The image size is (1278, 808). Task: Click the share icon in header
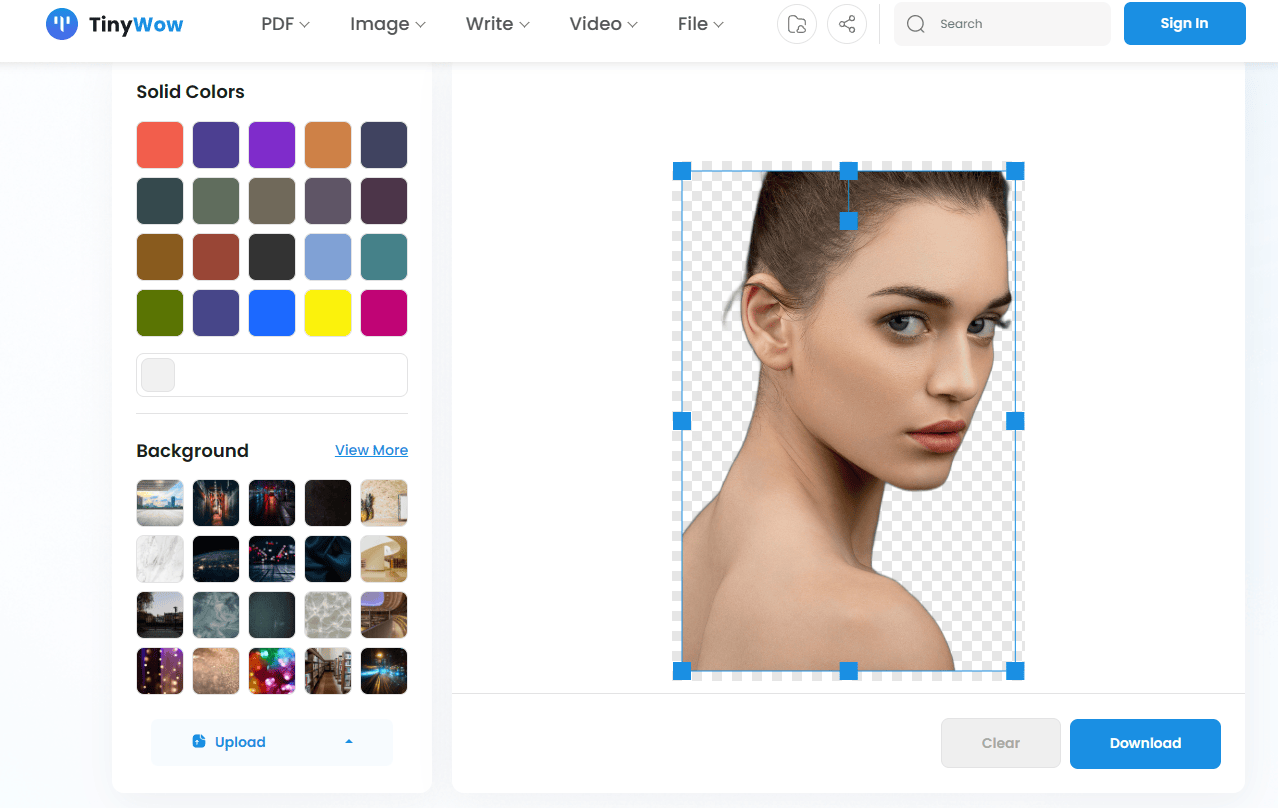tap(847, 24)
